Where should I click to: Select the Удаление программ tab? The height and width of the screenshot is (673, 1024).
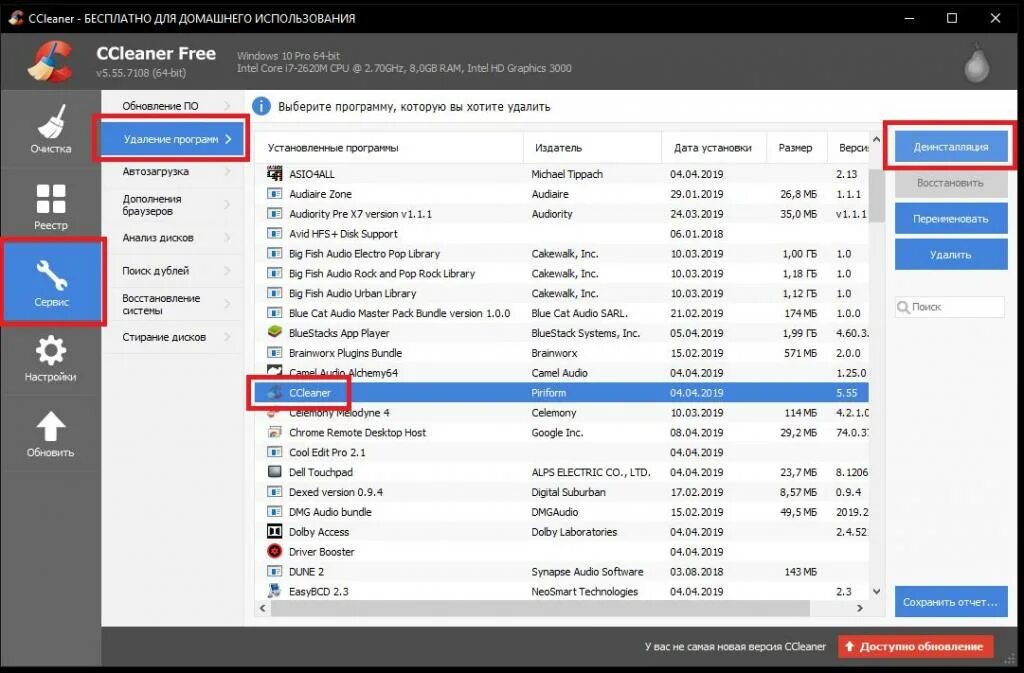pos(172,139)
